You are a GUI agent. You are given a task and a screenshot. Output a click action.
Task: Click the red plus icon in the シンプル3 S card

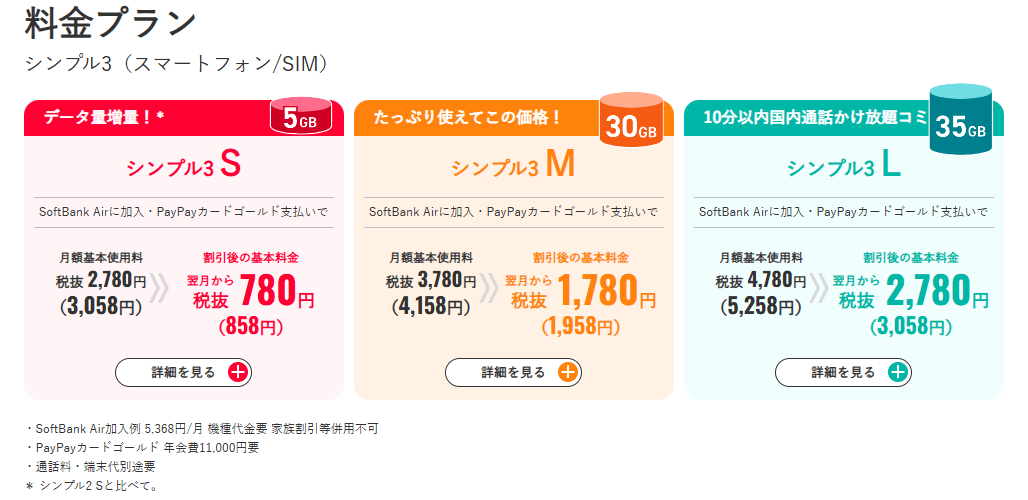coord(237,373)
